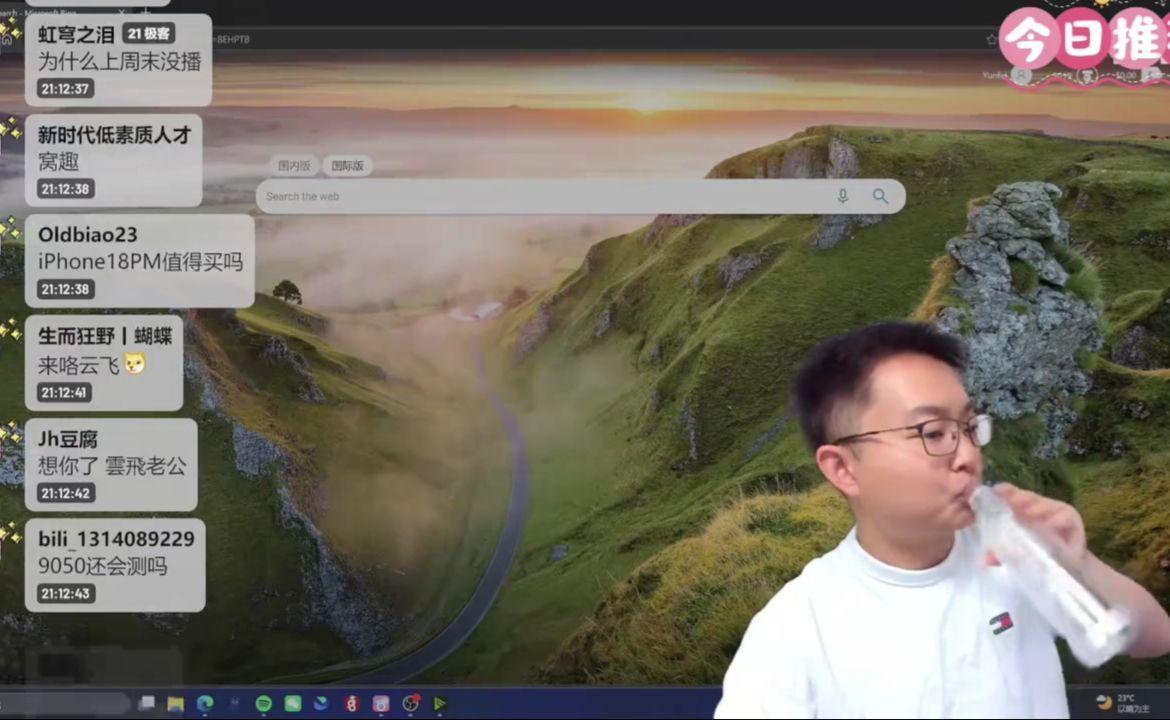Click the magnifying glass search icon
The width and height of the screenshot is (1170, 720).
pos(880,196)
